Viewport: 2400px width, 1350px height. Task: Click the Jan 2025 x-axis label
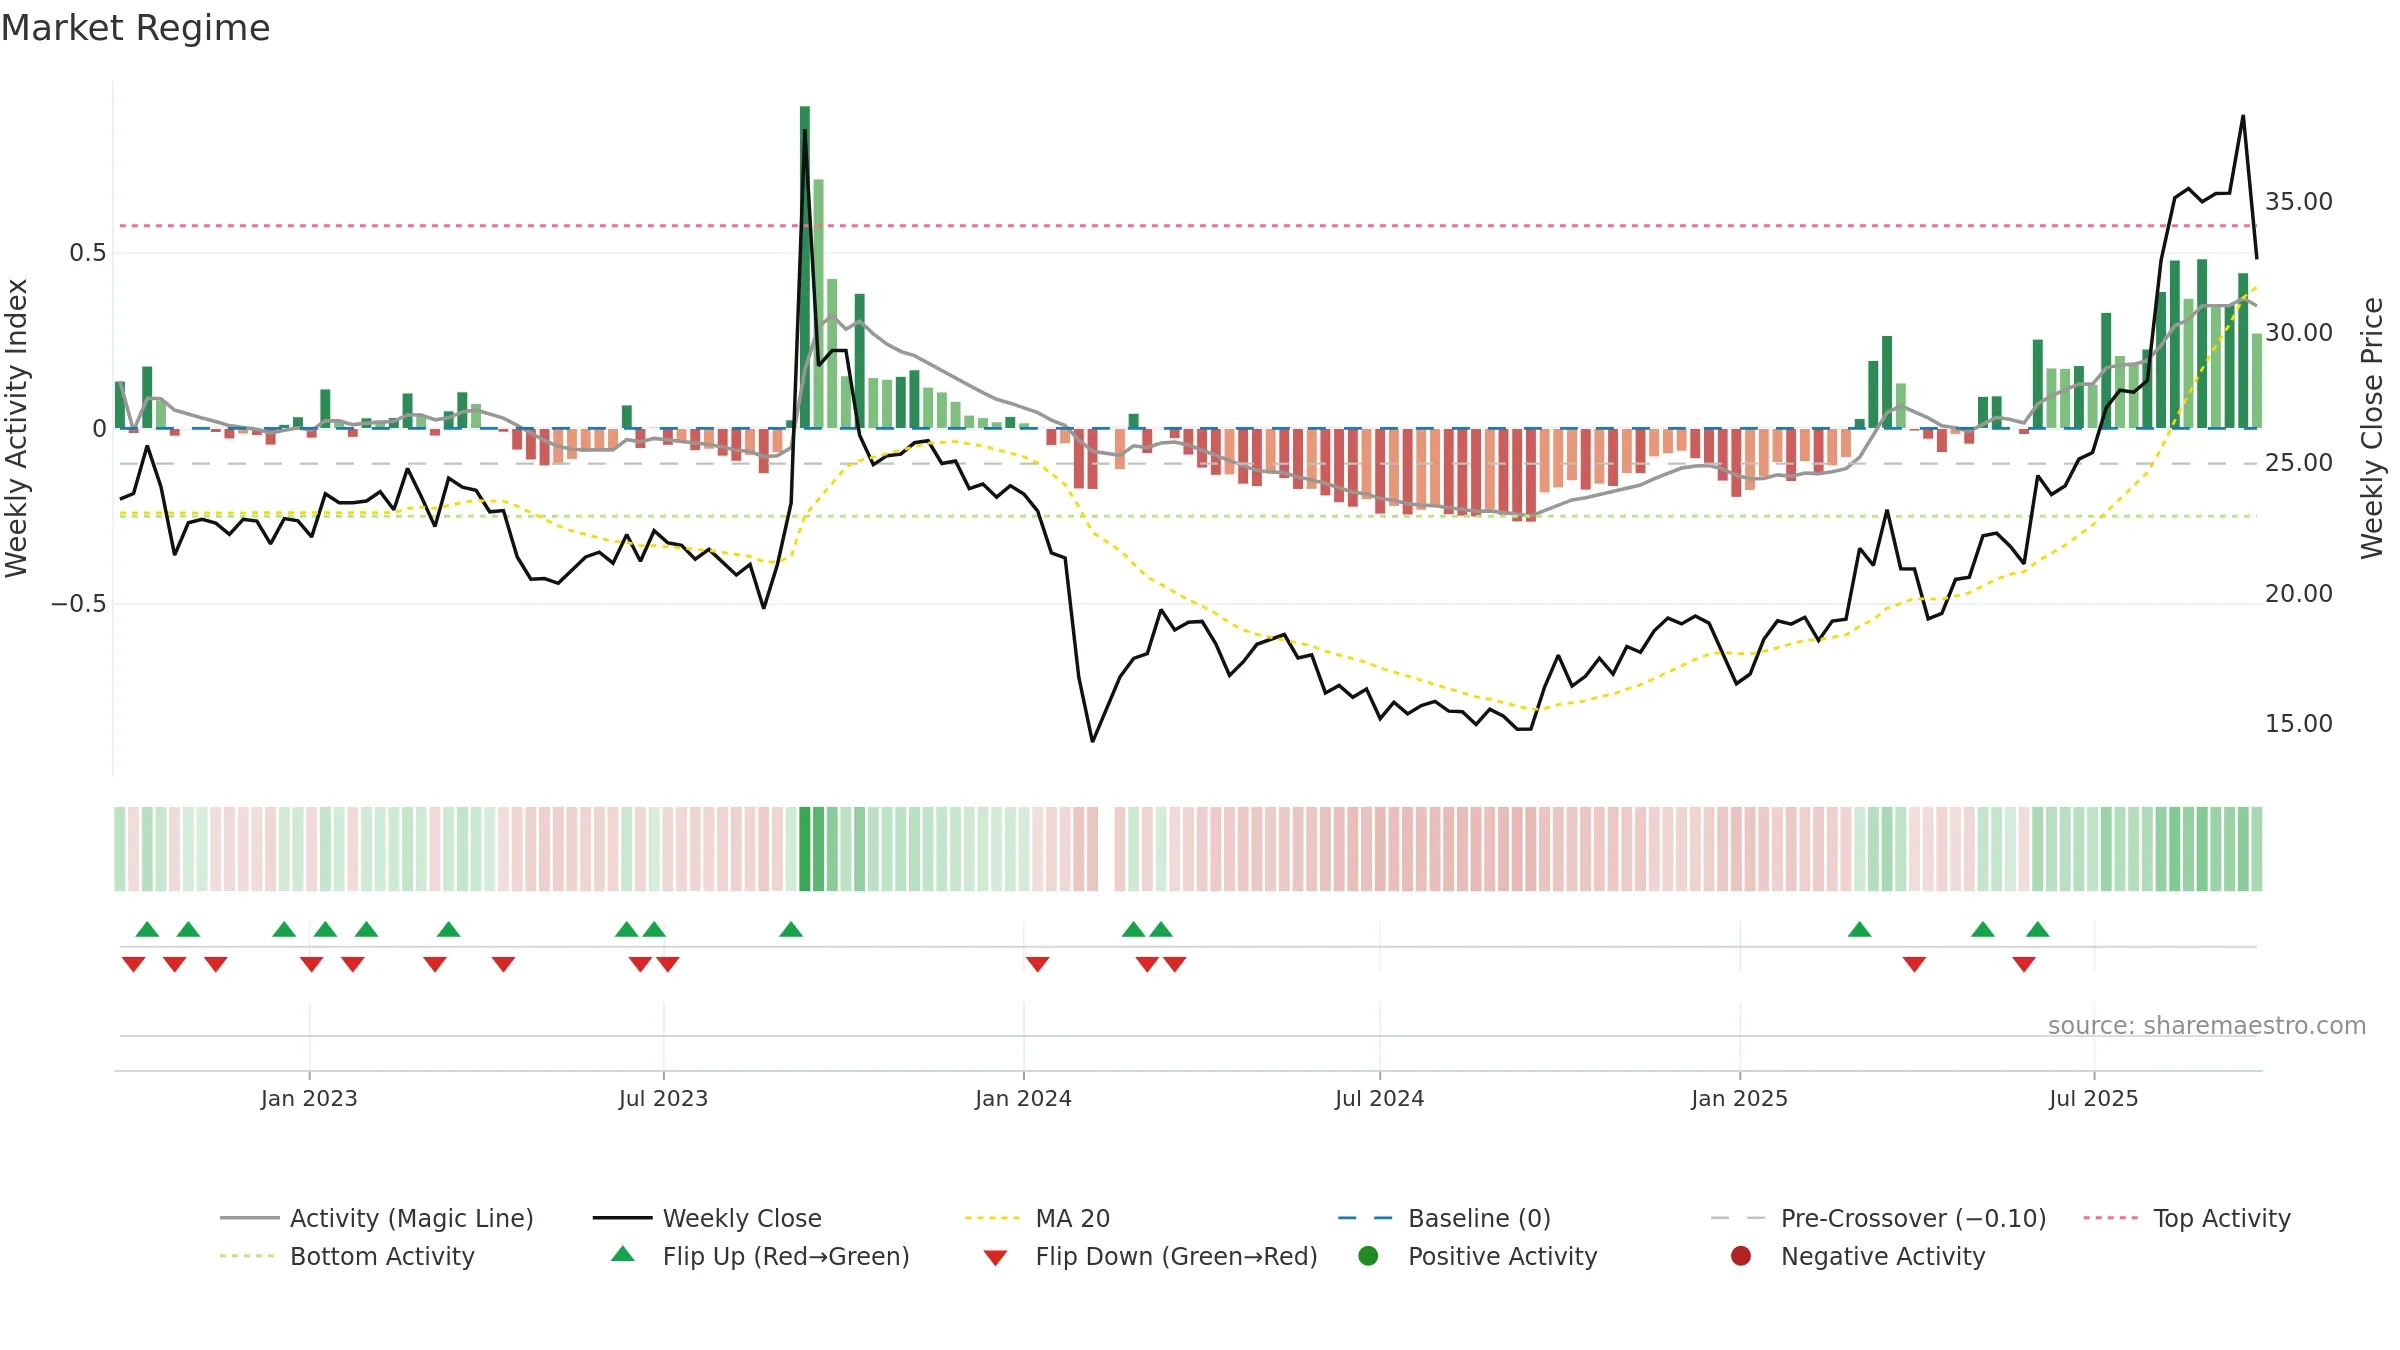click(x=1739, y=1098)
